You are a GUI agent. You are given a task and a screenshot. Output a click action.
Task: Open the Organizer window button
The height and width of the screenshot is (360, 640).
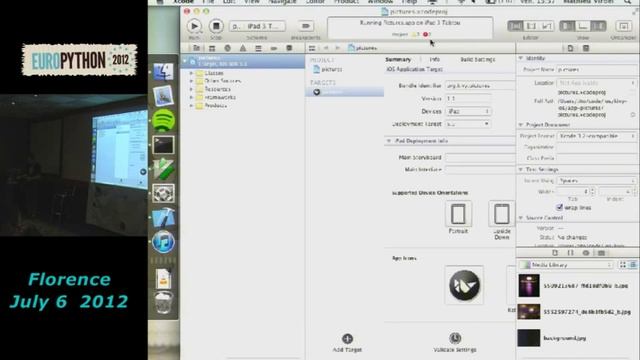(623, 26)
